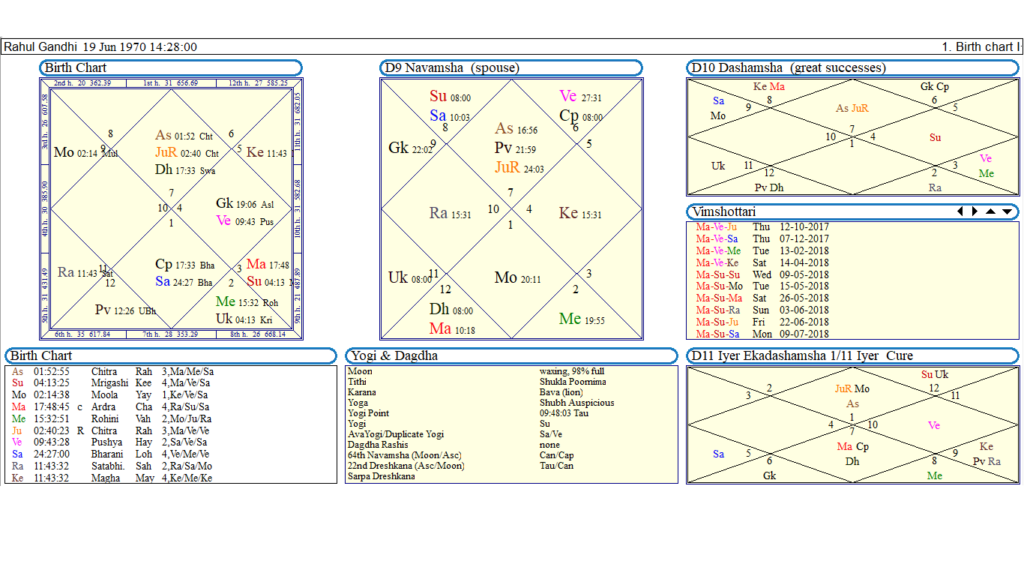Click 'JuR Mo' in the D11 chart
Screen dimensions: 1024x576
(x=852, y=389)
